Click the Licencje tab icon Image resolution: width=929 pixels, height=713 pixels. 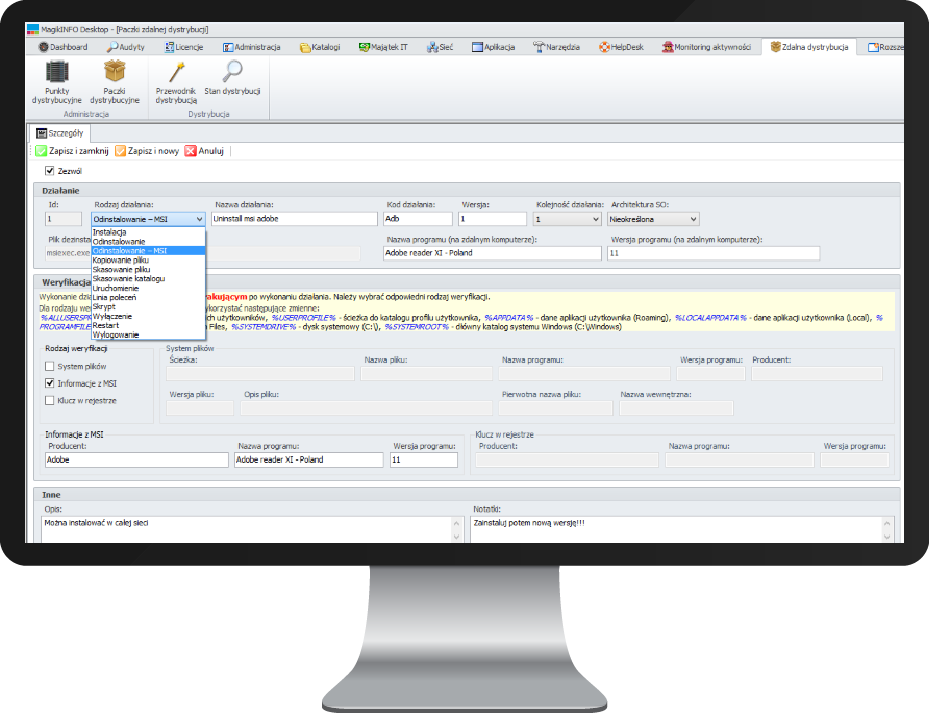click(169, 47)
